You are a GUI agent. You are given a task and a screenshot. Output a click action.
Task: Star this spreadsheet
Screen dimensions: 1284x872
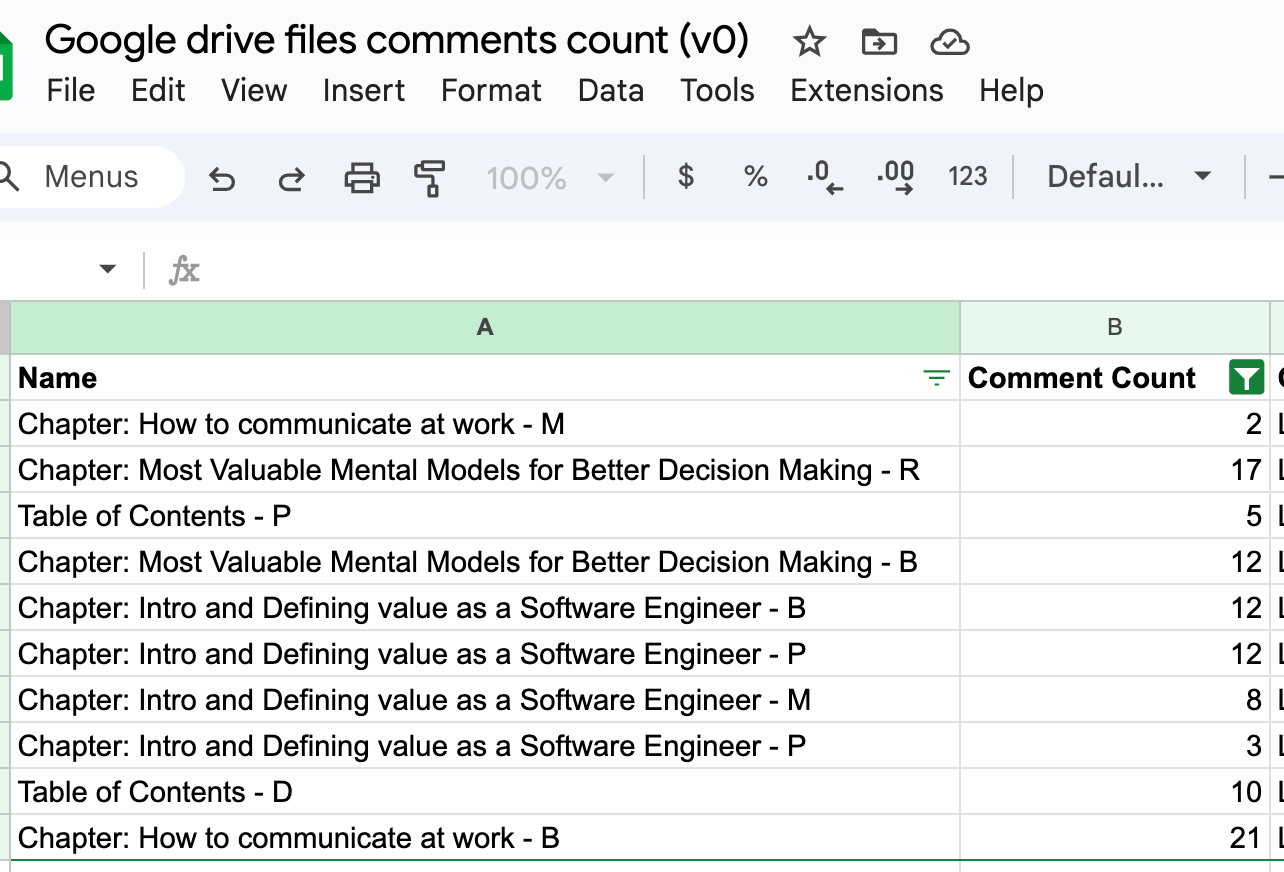point(809,42)
